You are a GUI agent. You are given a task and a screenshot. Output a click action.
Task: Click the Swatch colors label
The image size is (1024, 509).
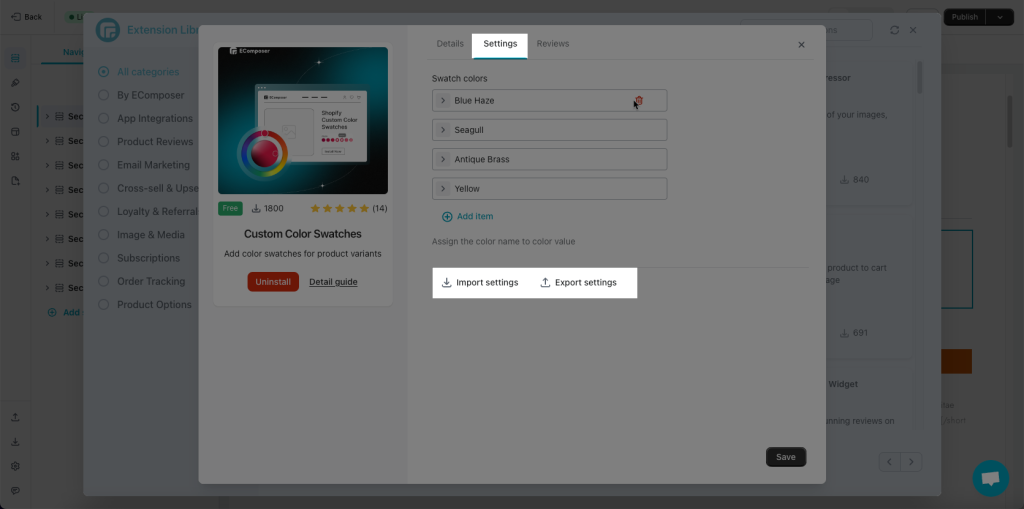[459, 78]
